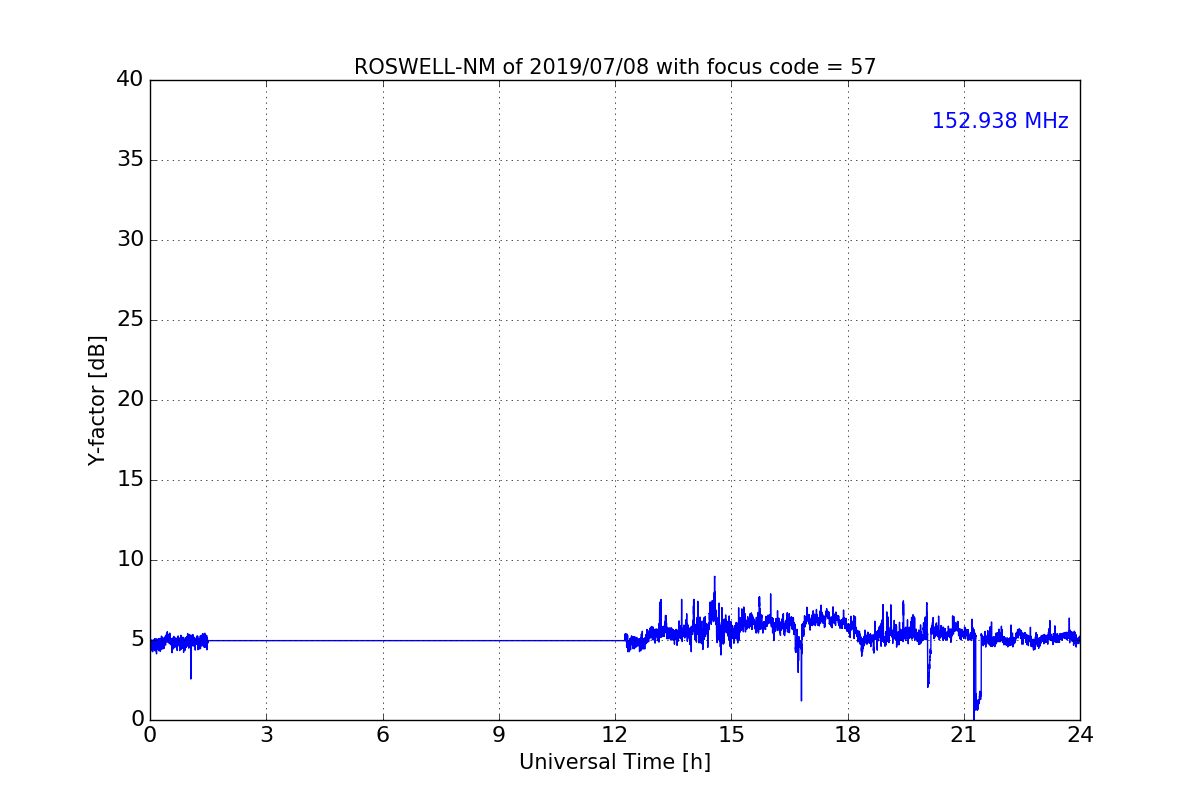Click the y-axis tick label '20'
This screenshot has height=800, width=1200.
click(x=130, y=400)
